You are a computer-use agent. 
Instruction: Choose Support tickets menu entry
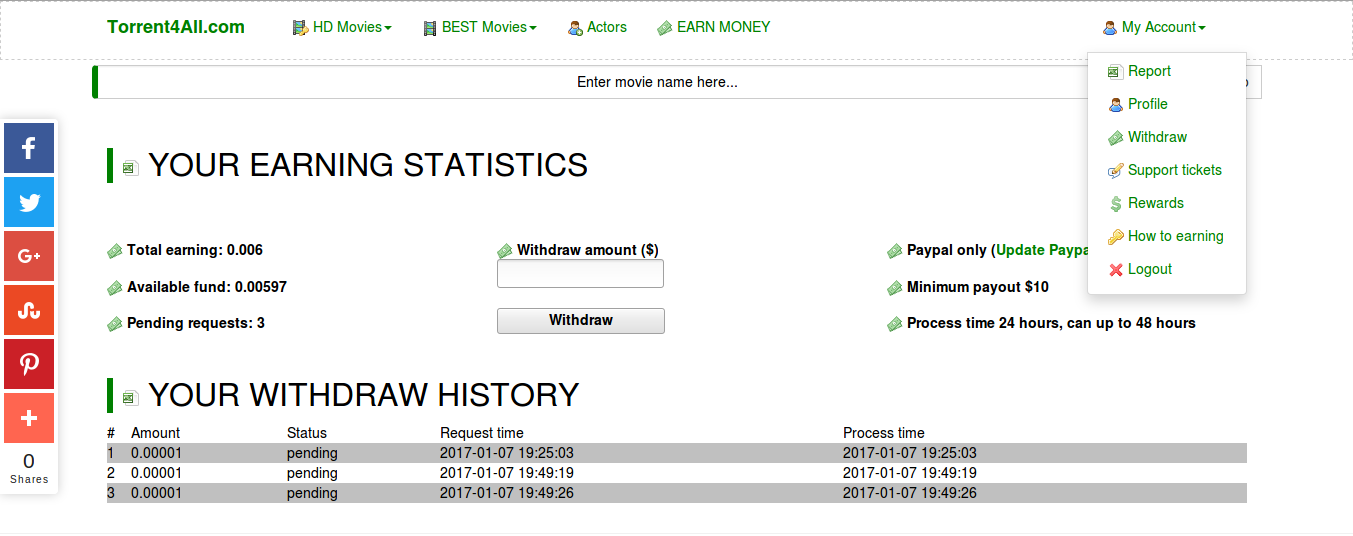(1174, 170)
